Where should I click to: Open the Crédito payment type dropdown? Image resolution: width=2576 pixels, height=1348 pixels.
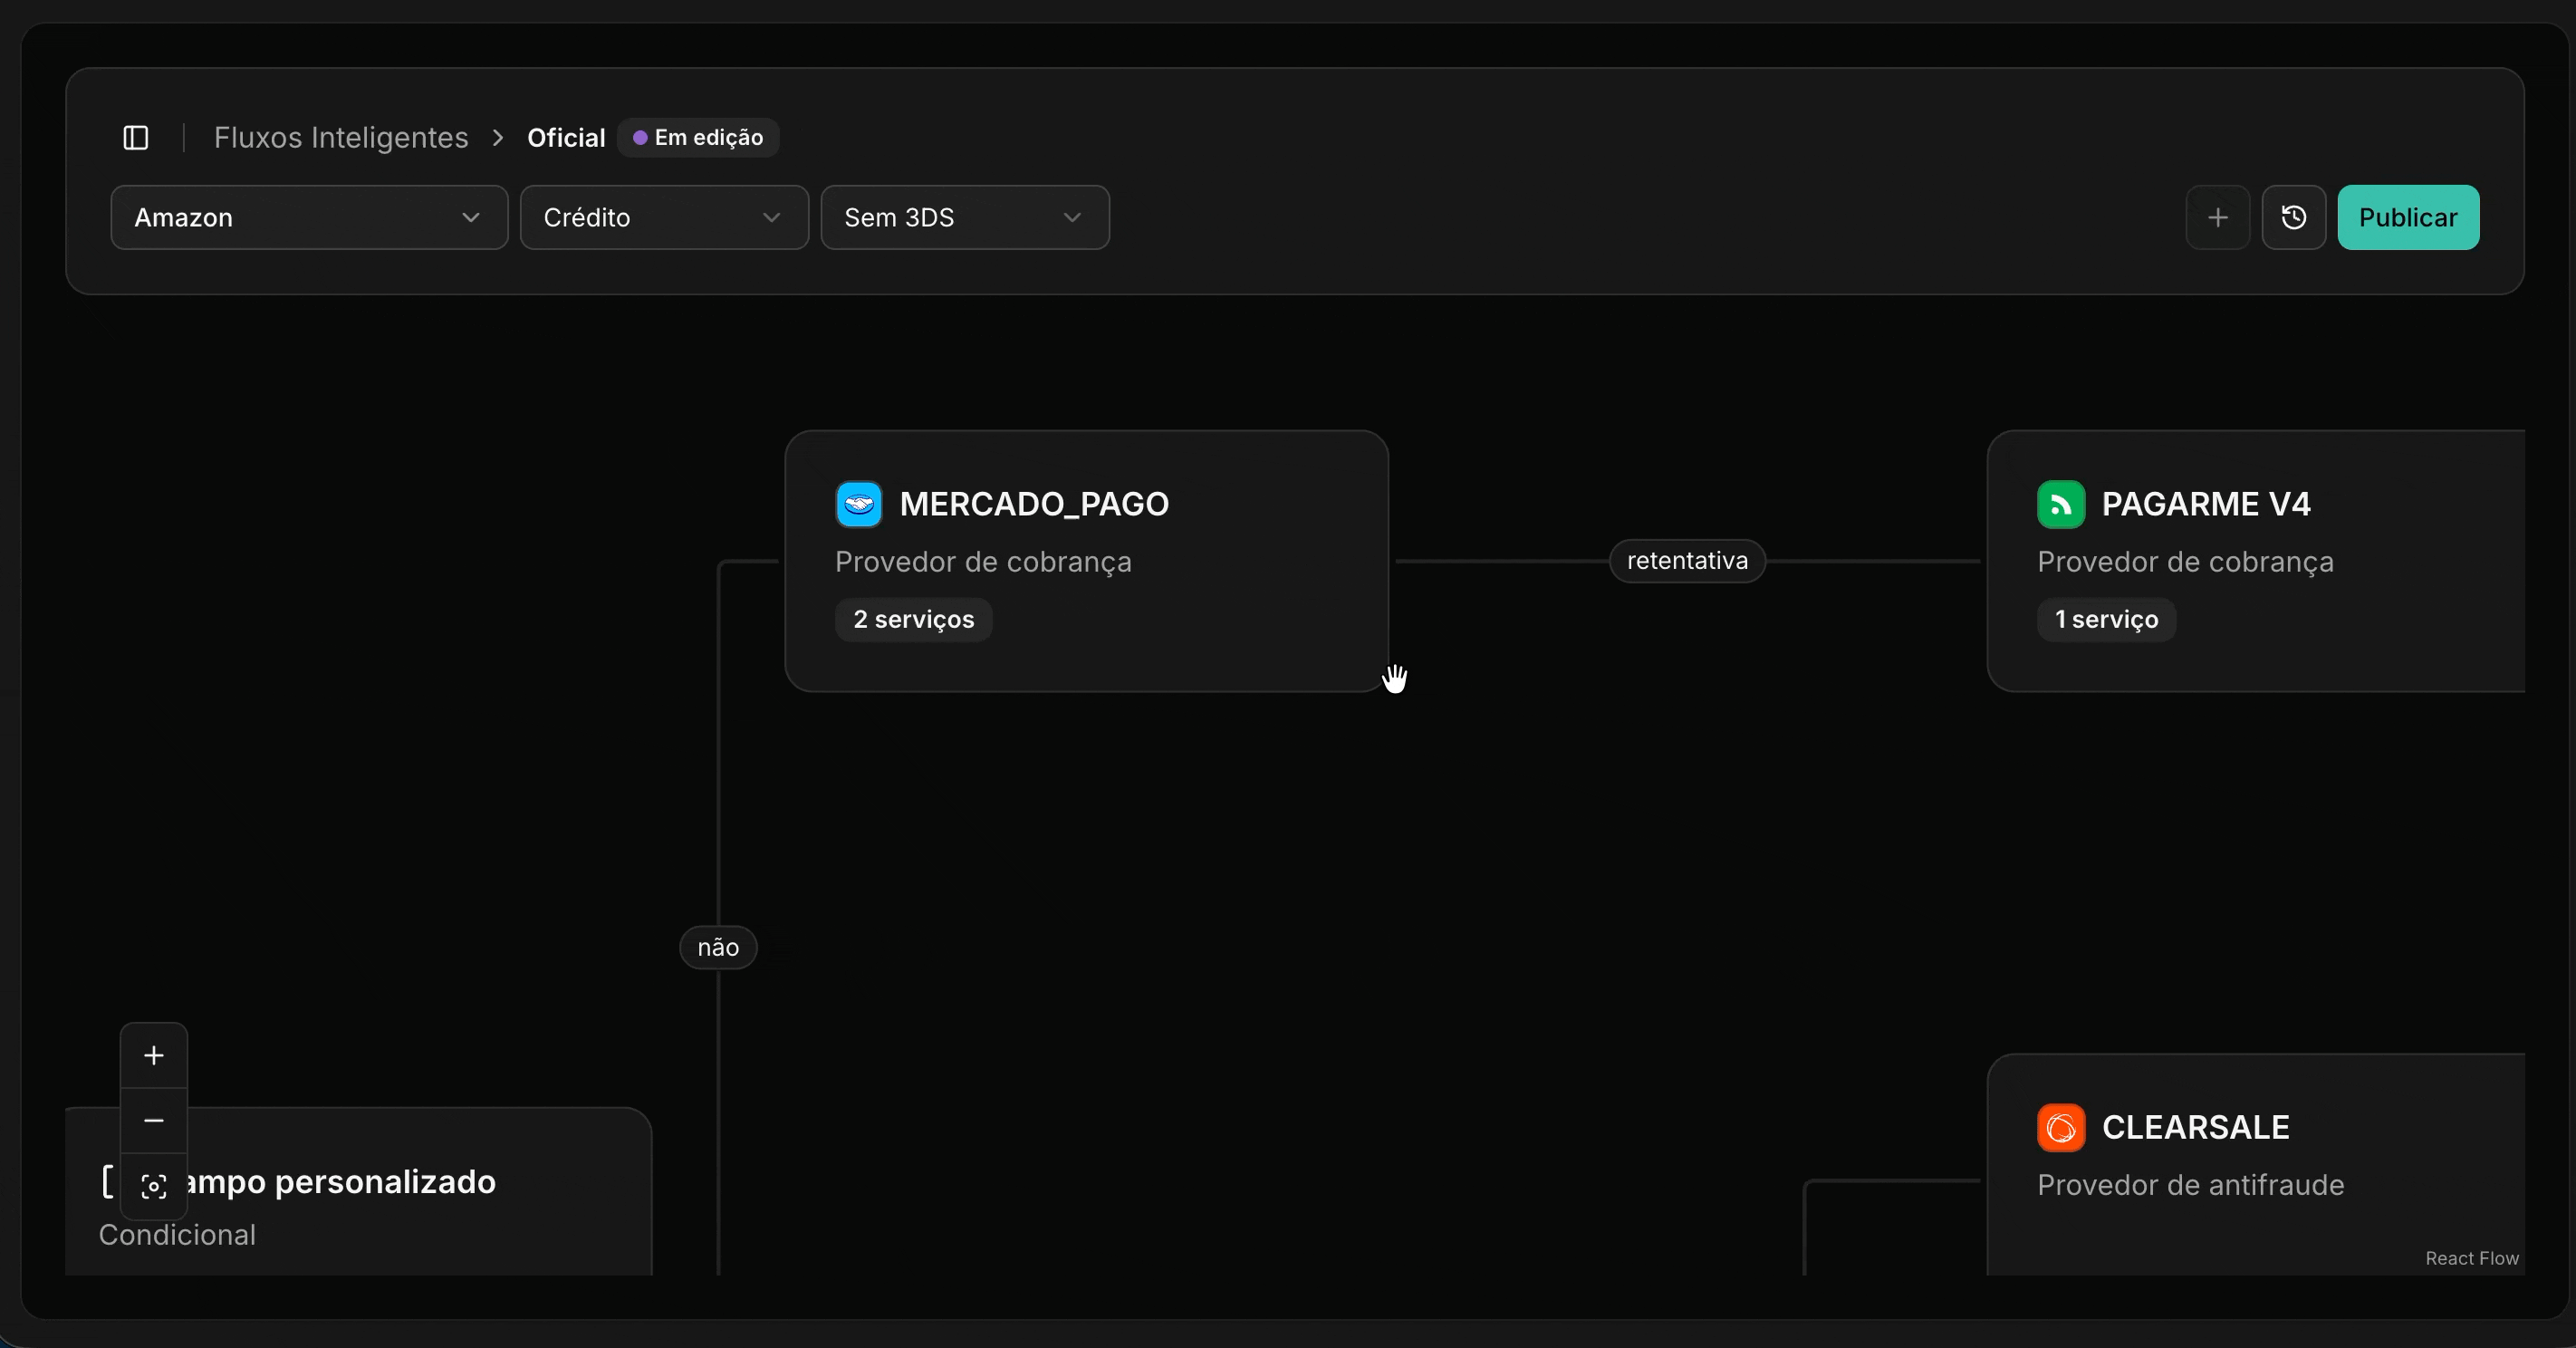[x=664, y=217]
